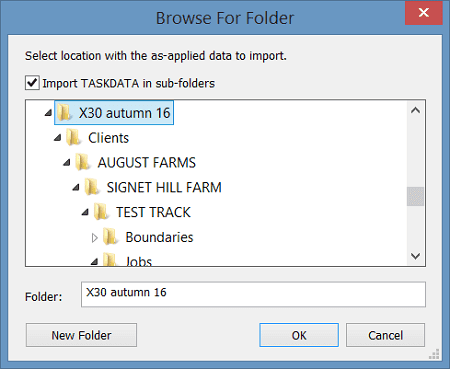
Task: Collapse the AUGUST FARMS tree node
Action: (67, 163)
